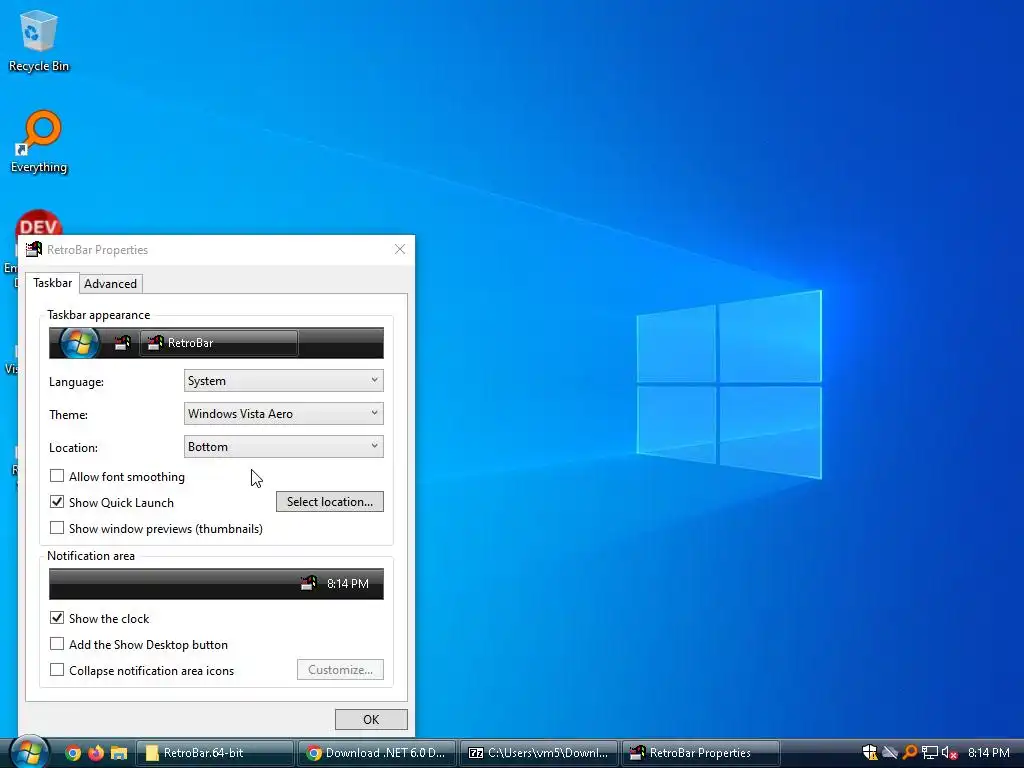Click the disabled Customize... button

(x=340, y=669)
